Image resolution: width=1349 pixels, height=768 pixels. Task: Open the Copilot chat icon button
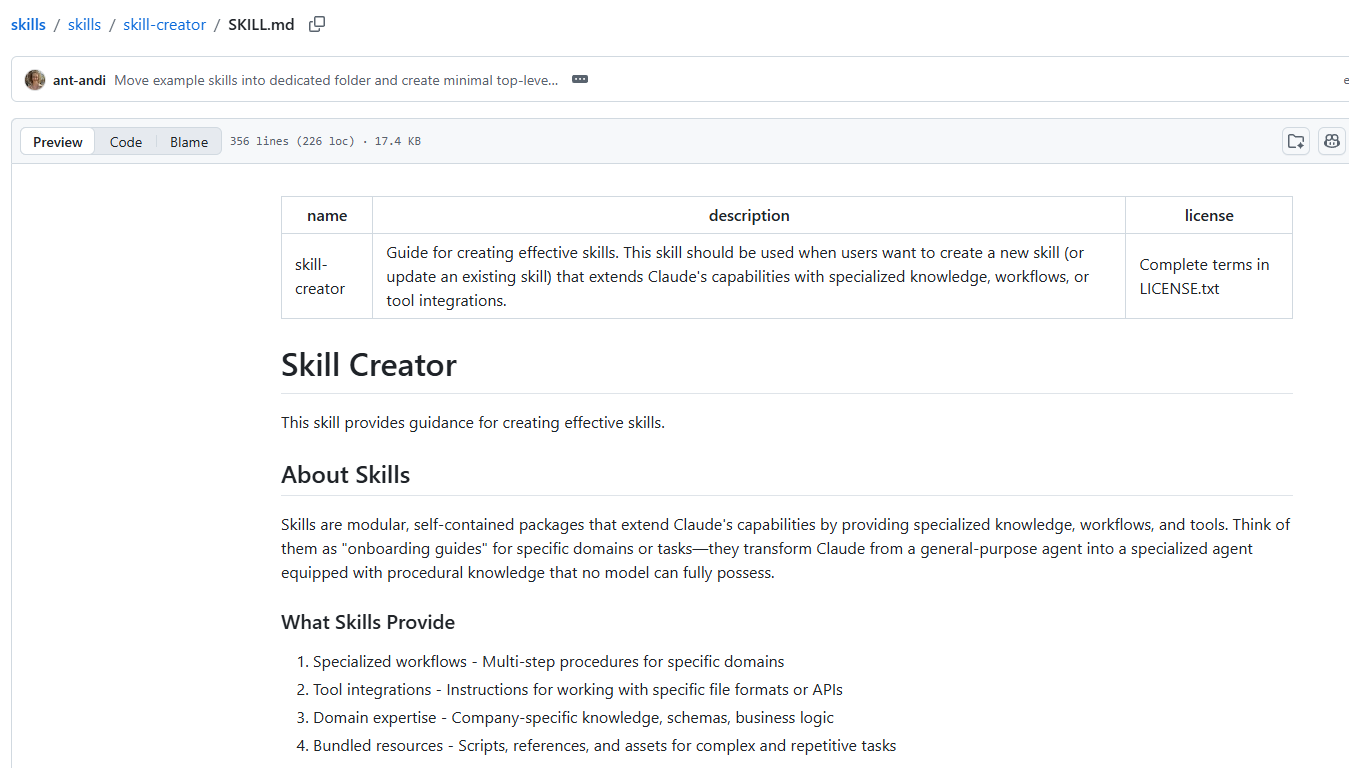point(1331,141)
